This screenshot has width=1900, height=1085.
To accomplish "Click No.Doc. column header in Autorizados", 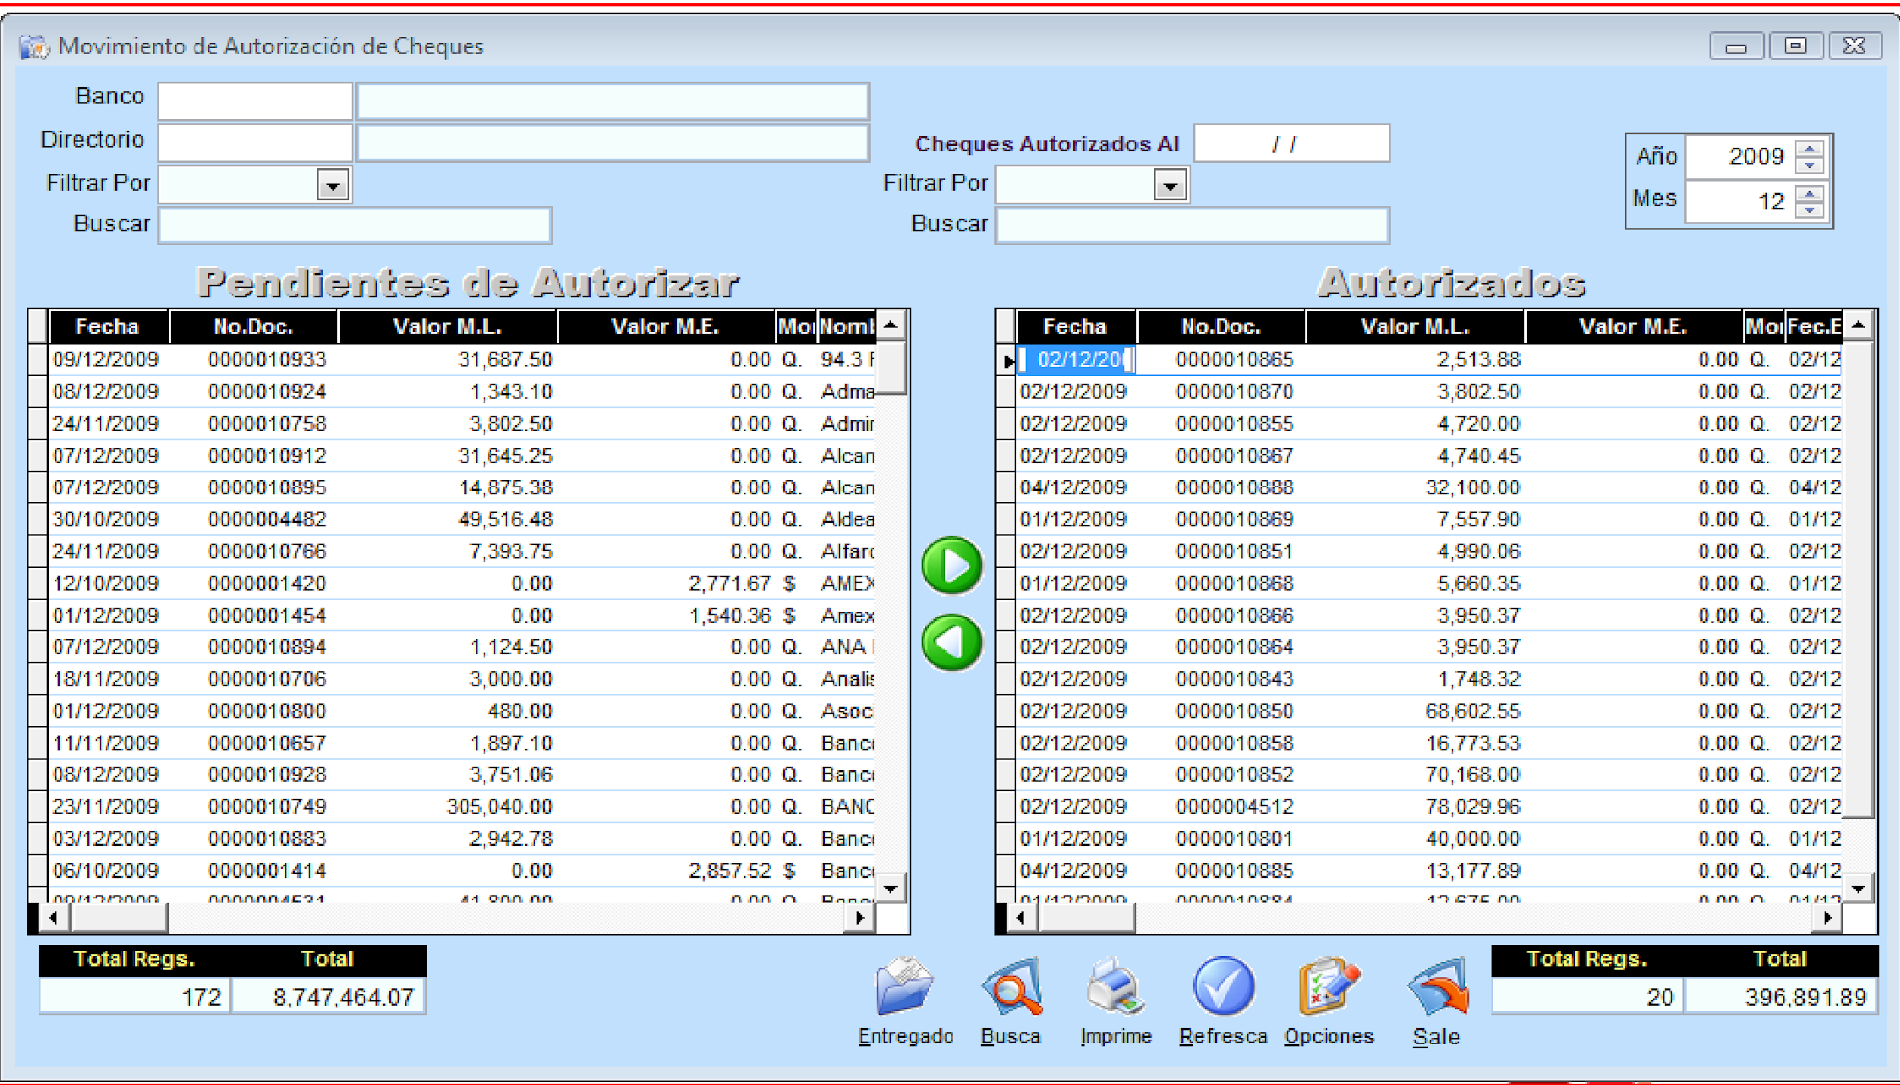I will (1220, 327).
